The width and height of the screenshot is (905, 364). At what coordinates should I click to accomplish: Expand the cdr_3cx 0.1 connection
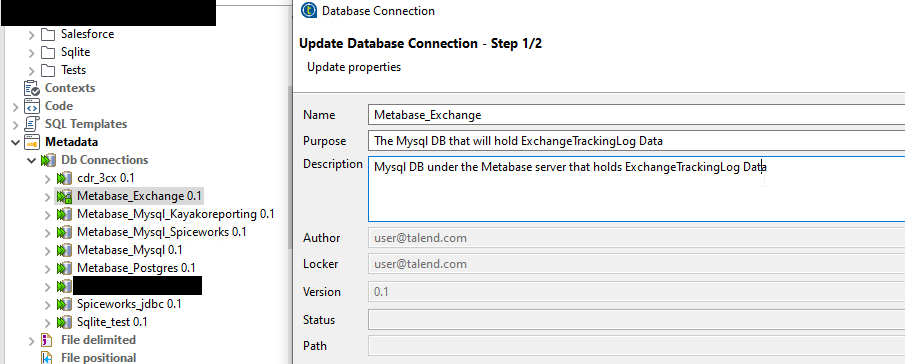coord(47,178)
